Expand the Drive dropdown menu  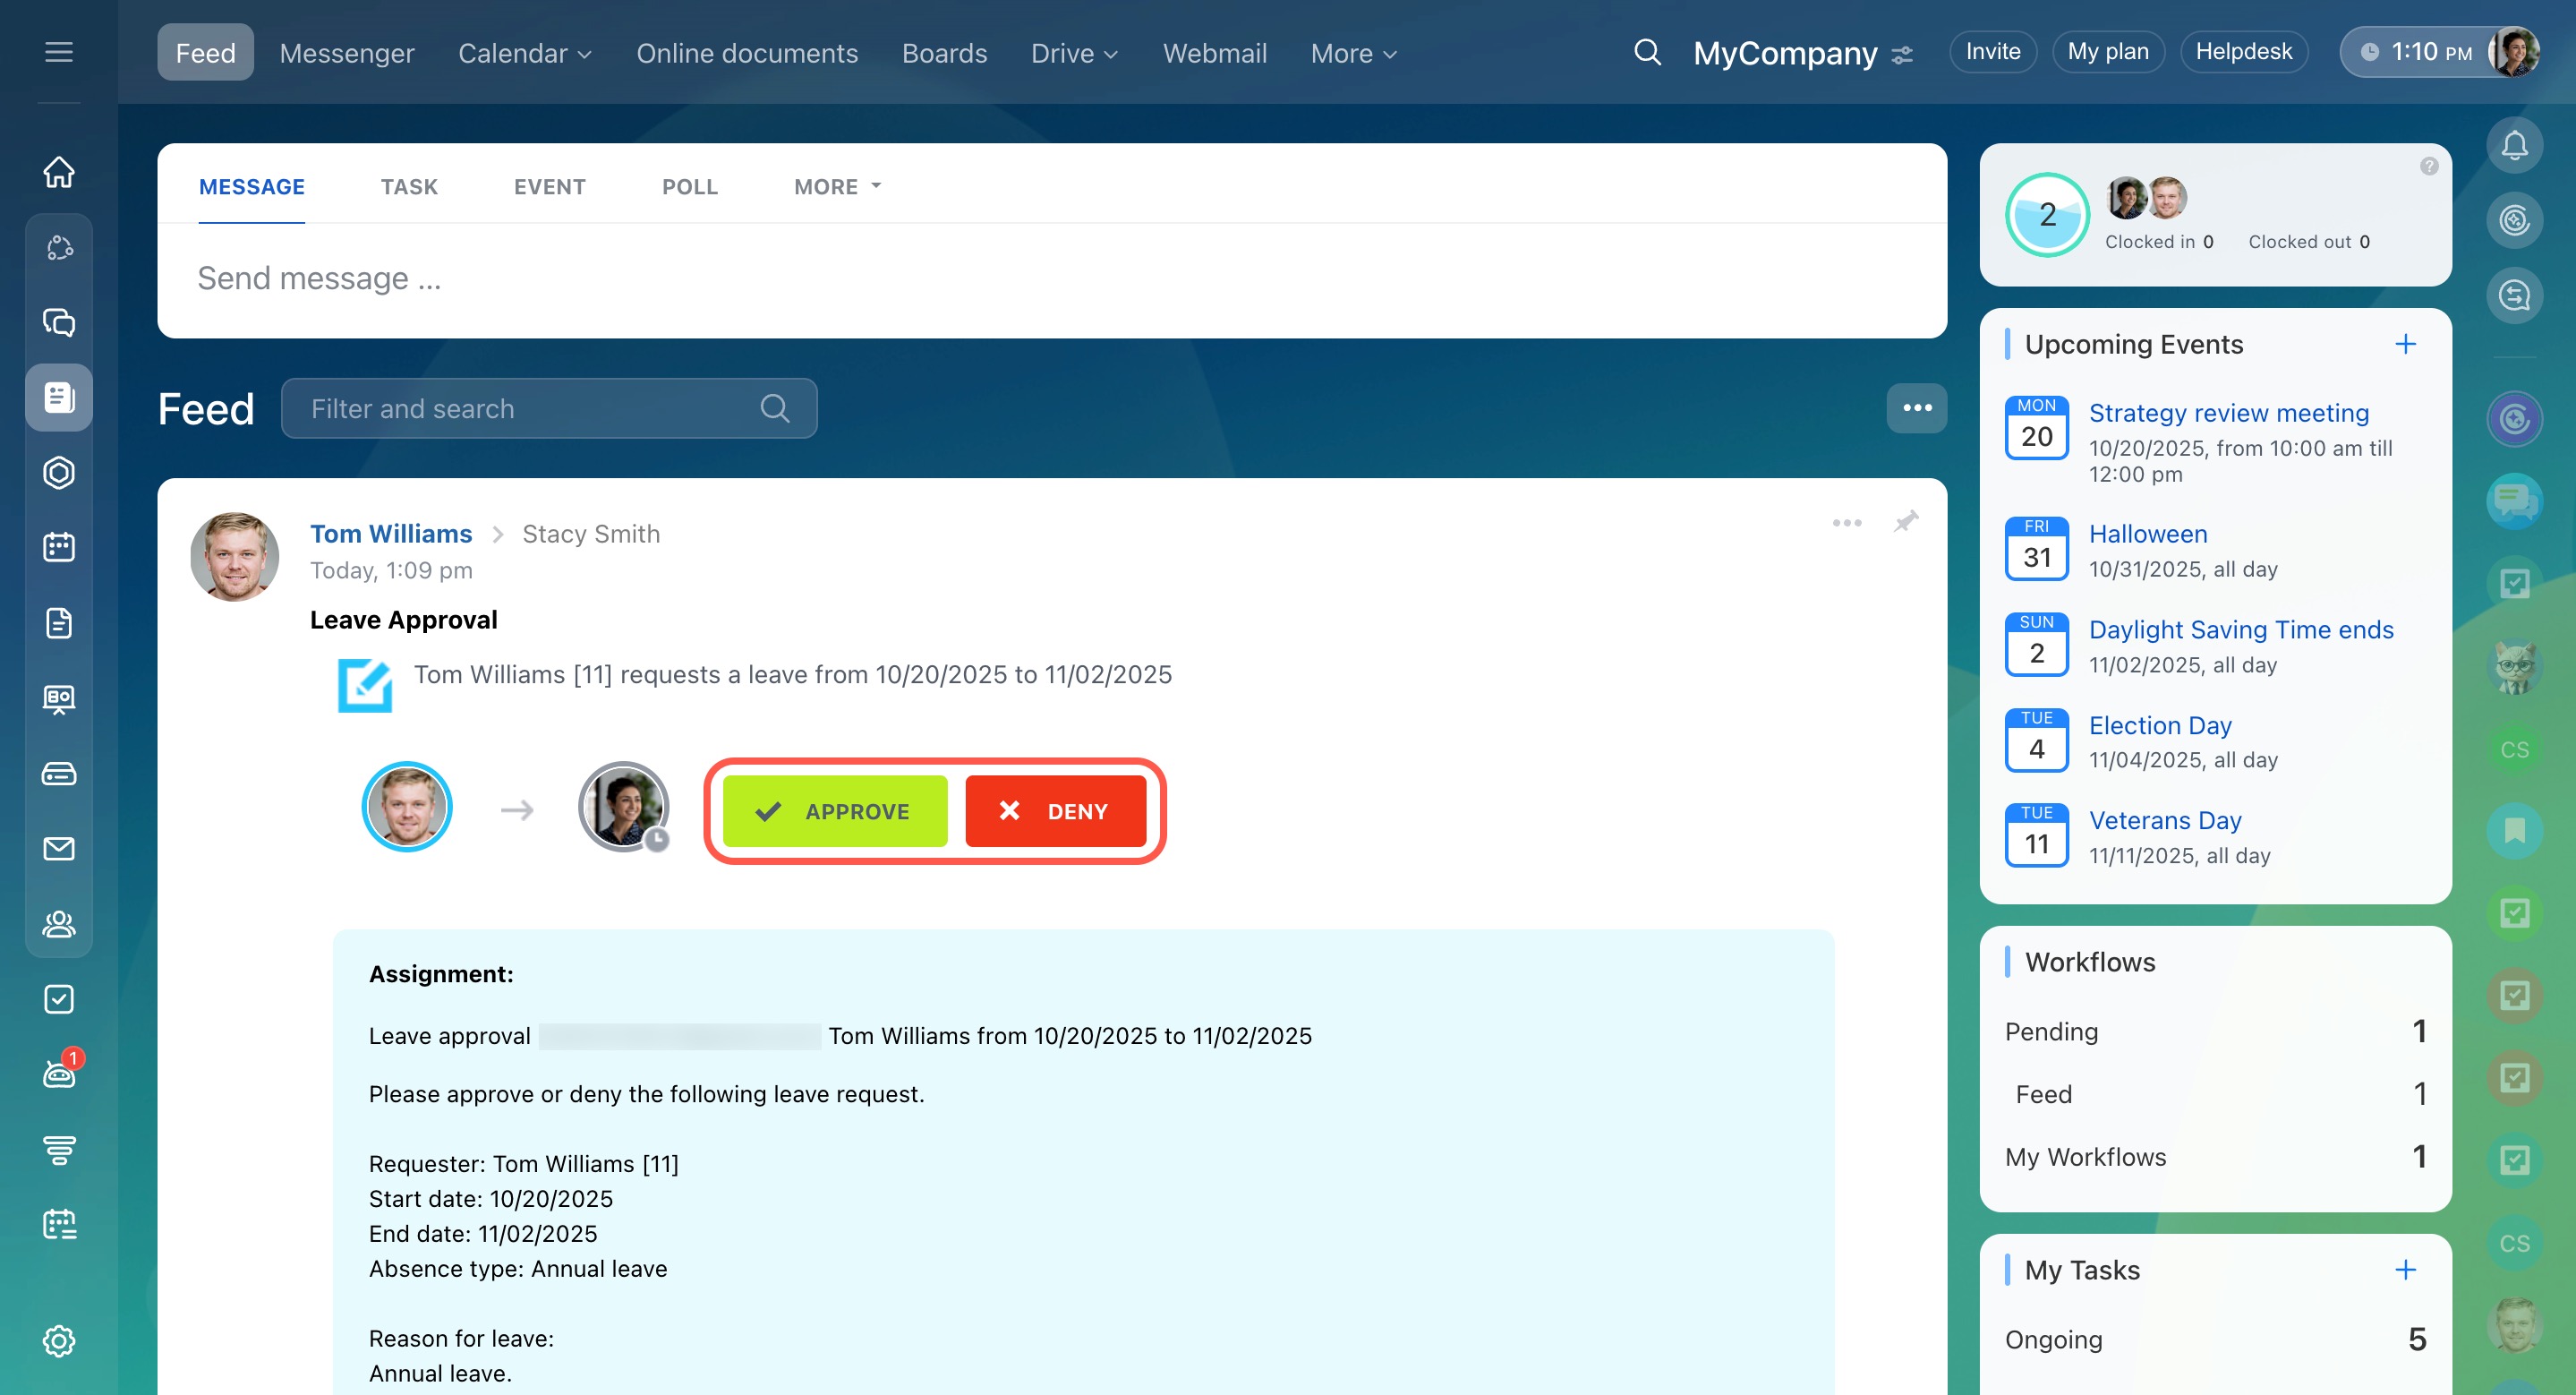coord(1074,53)
